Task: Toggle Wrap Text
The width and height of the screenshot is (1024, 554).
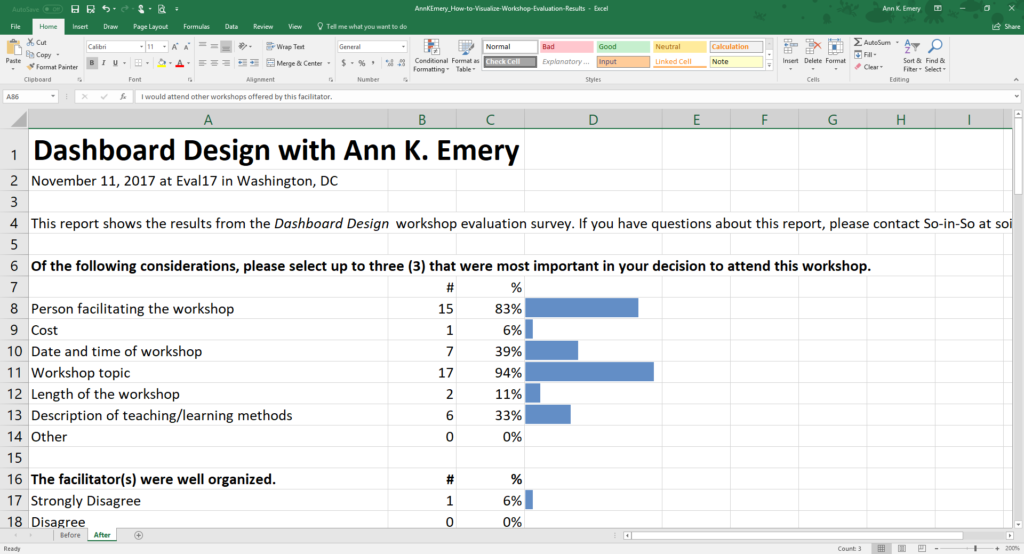Action: coord(285,46)
